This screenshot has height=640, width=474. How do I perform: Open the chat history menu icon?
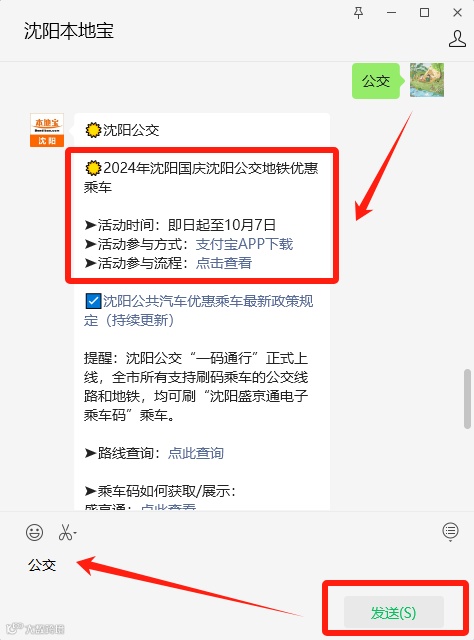click(450, 531)
